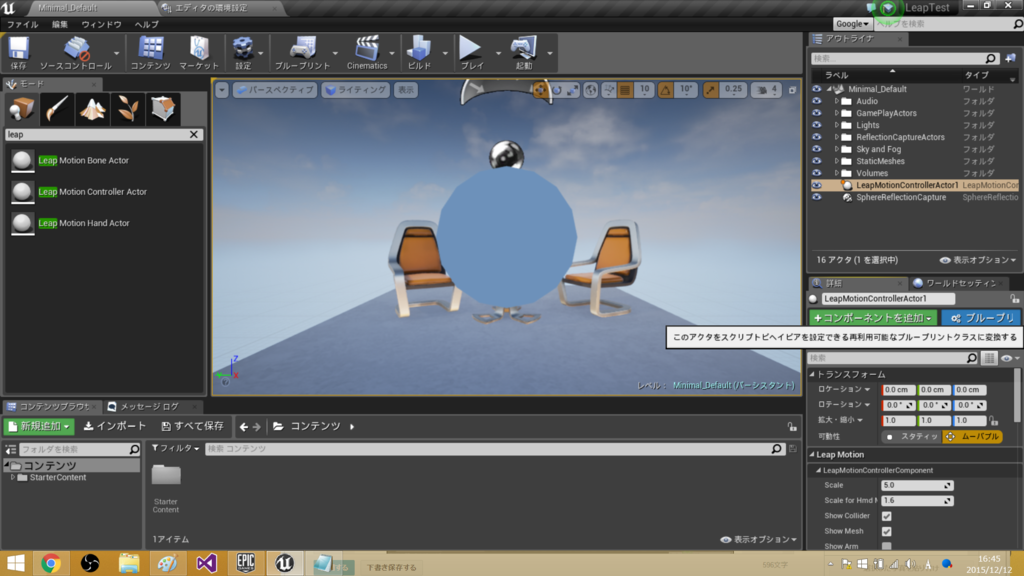The height and width of the screenshot is (576, 1024).
Task: Open the Help (ヘルプ) menu
Action: 146,24
